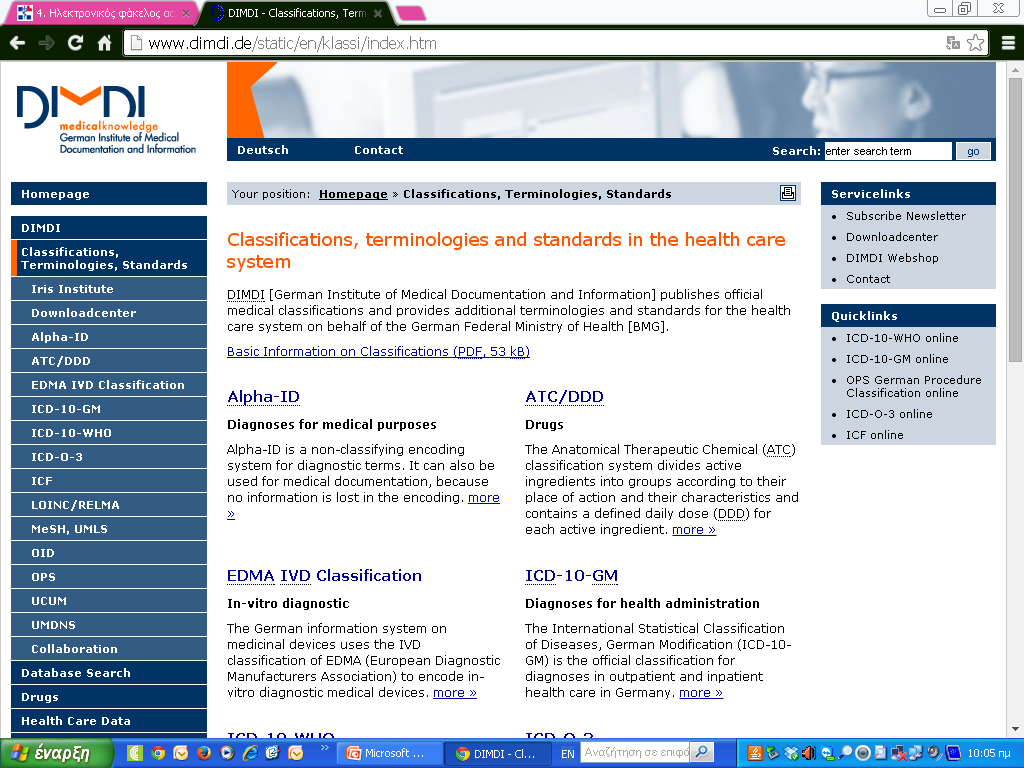This screenshot has height=768, width=1024.
Task: Switch to the first browser tab
Action: click(x=104, y=13)
